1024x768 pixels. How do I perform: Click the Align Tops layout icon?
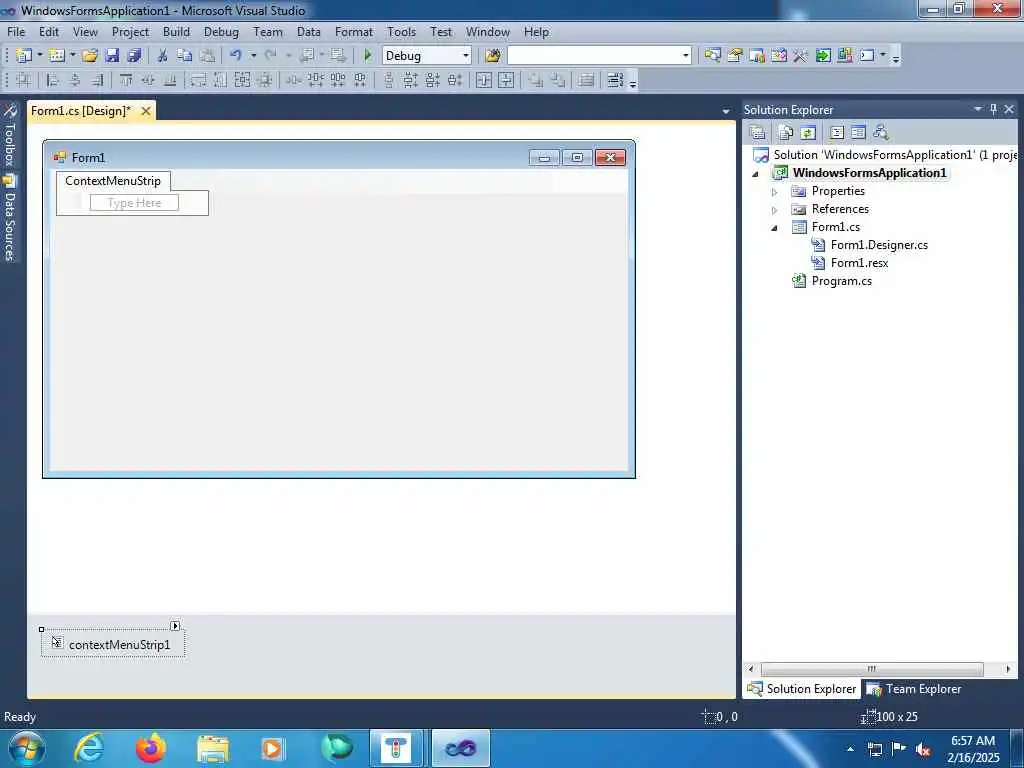(126, 80)
